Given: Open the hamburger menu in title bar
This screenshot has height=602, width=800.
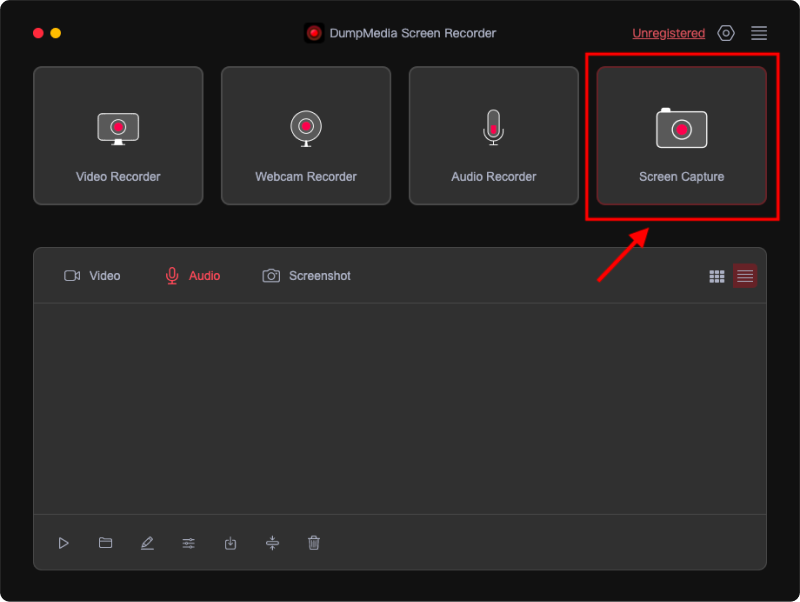Looking at the screenshot, I should (759, 33).
